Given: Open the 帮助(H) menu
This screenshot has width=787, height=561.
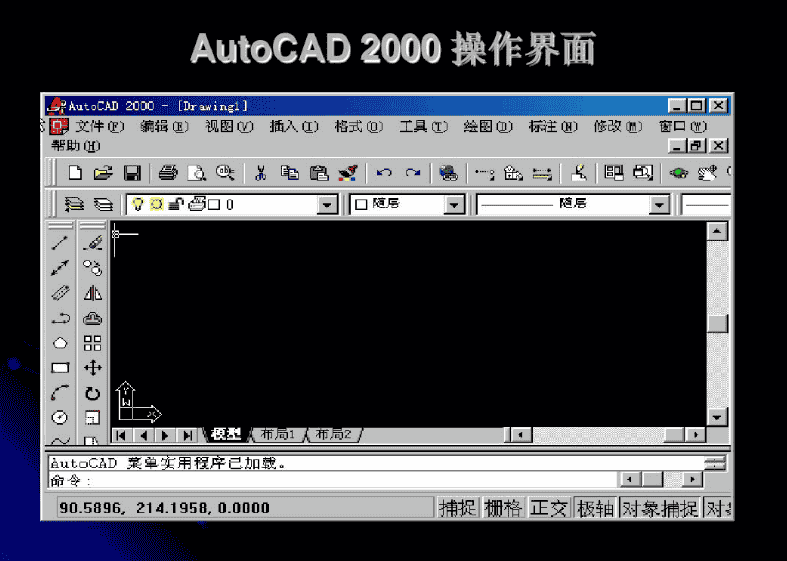Looking at the screenshot, I should click(x=75, y=146).
